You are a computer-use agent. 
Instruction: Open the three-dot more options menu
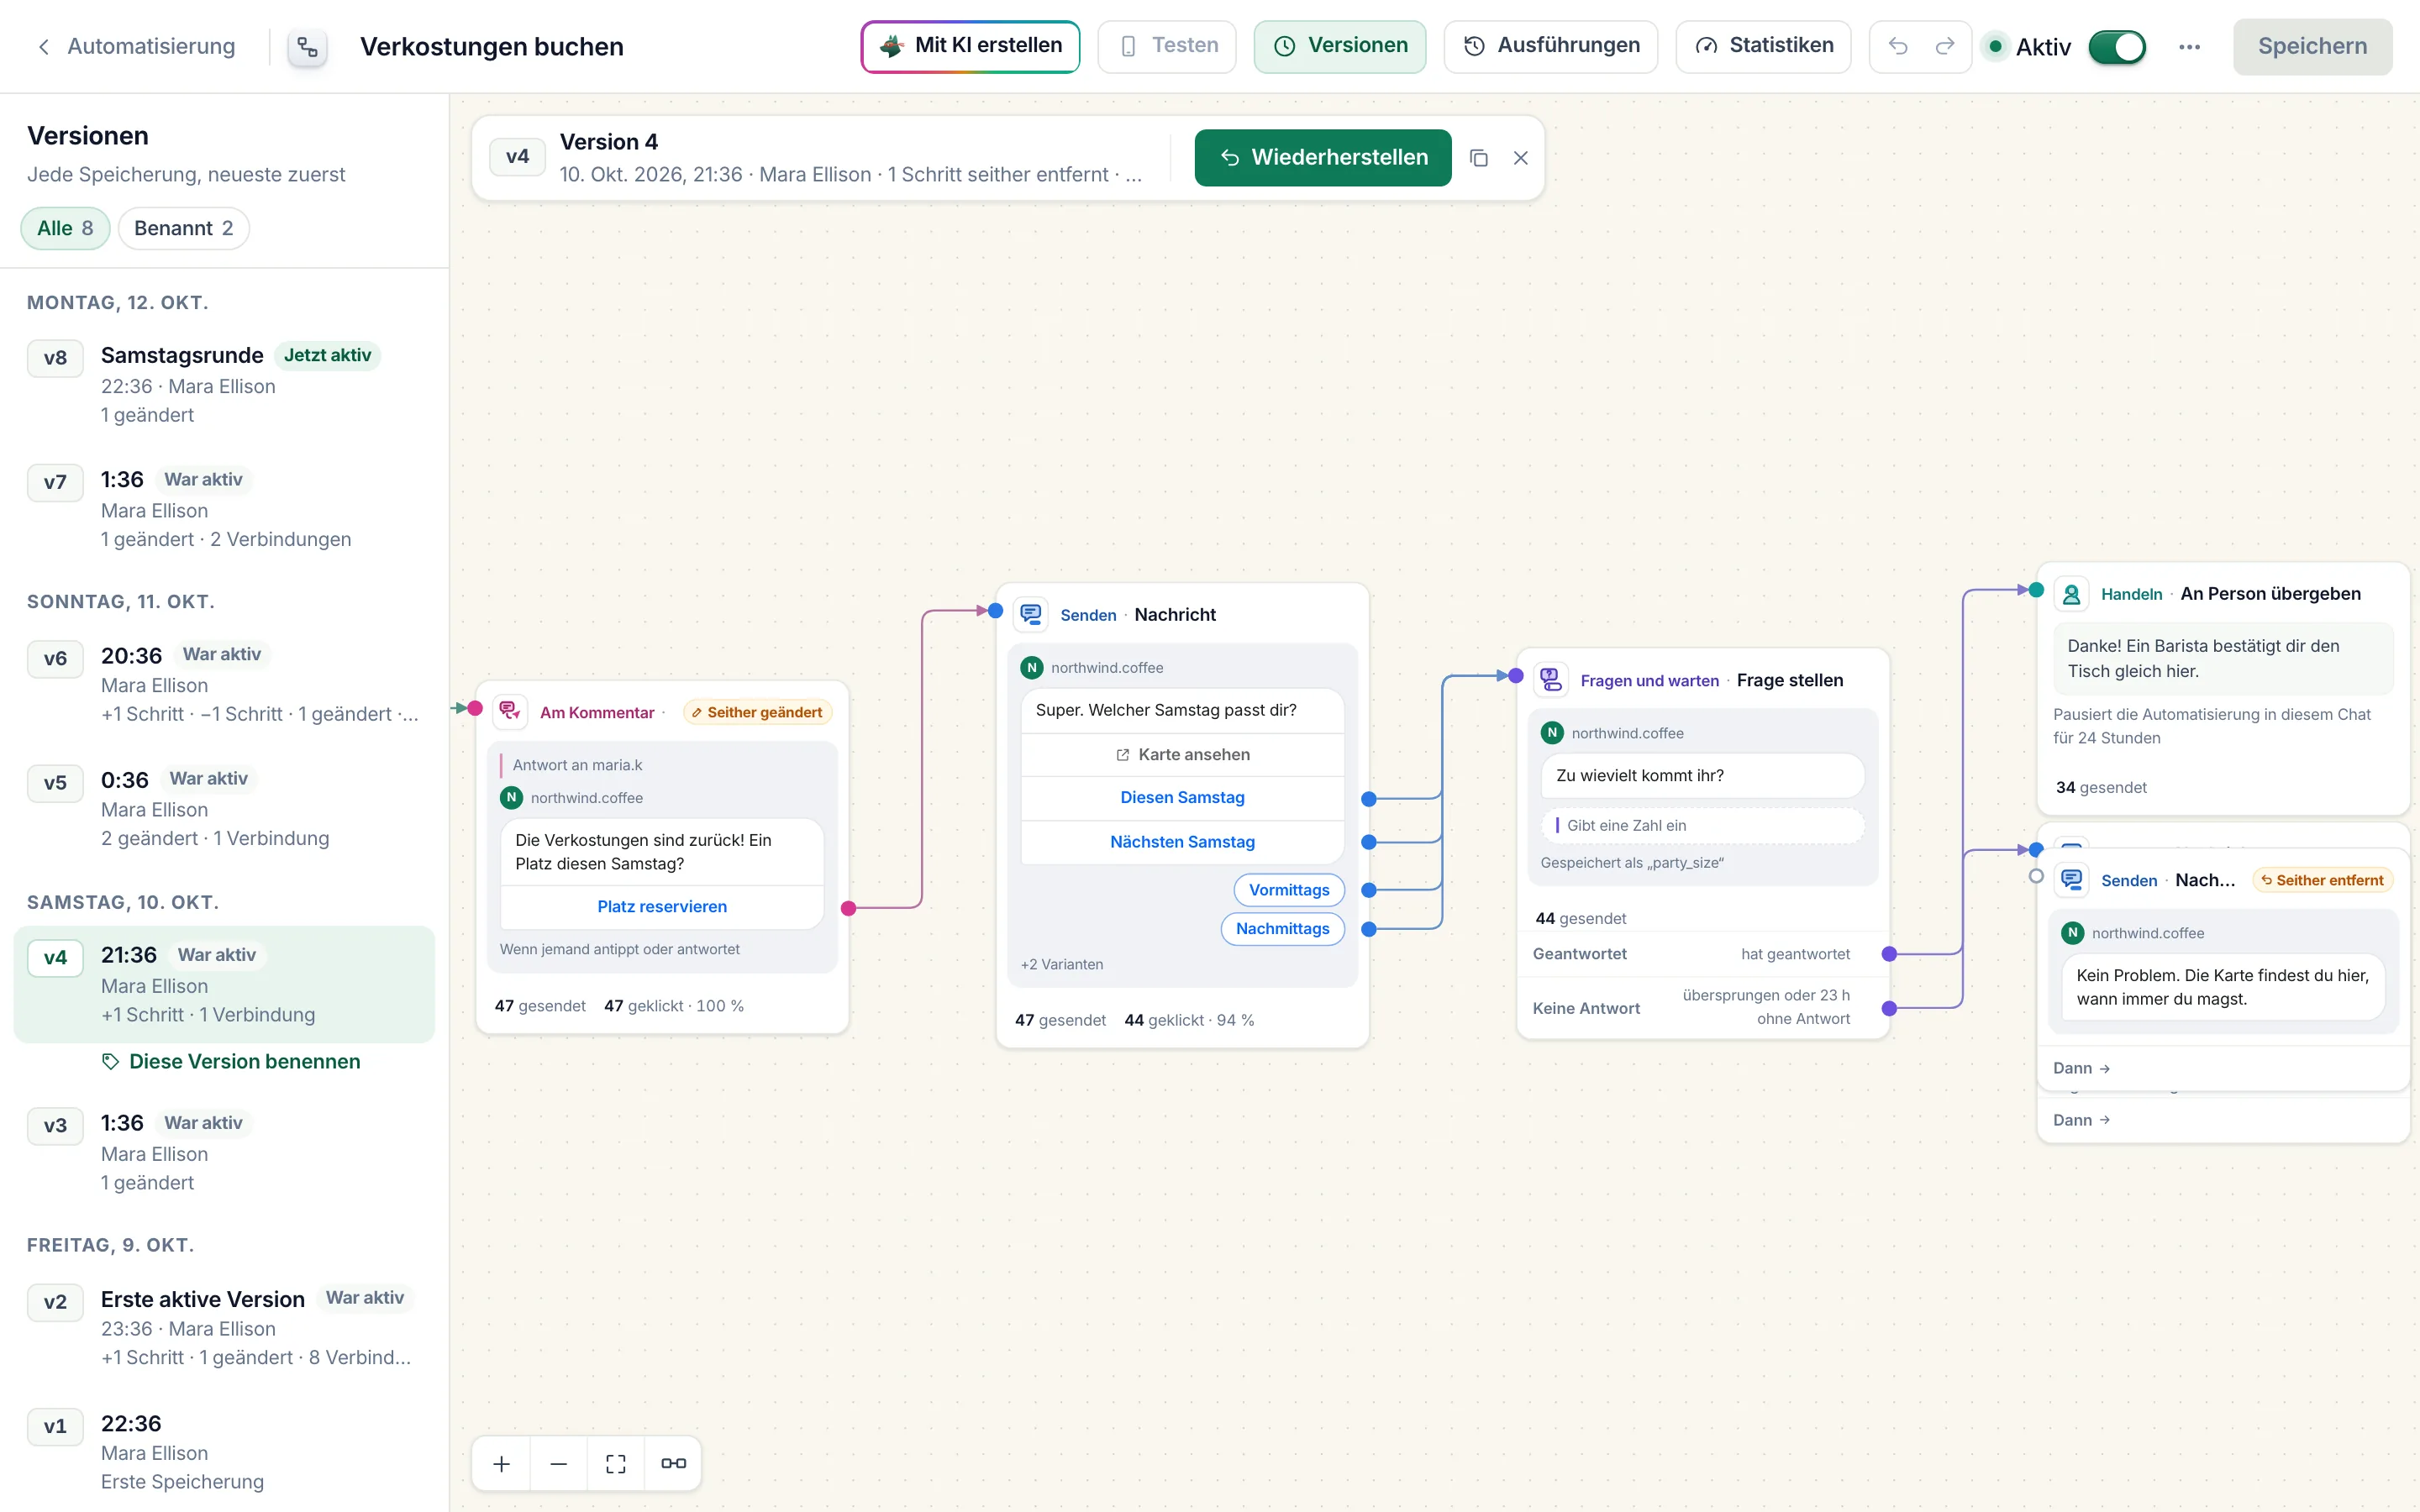pyautogui.click(x=2189, y=47)
